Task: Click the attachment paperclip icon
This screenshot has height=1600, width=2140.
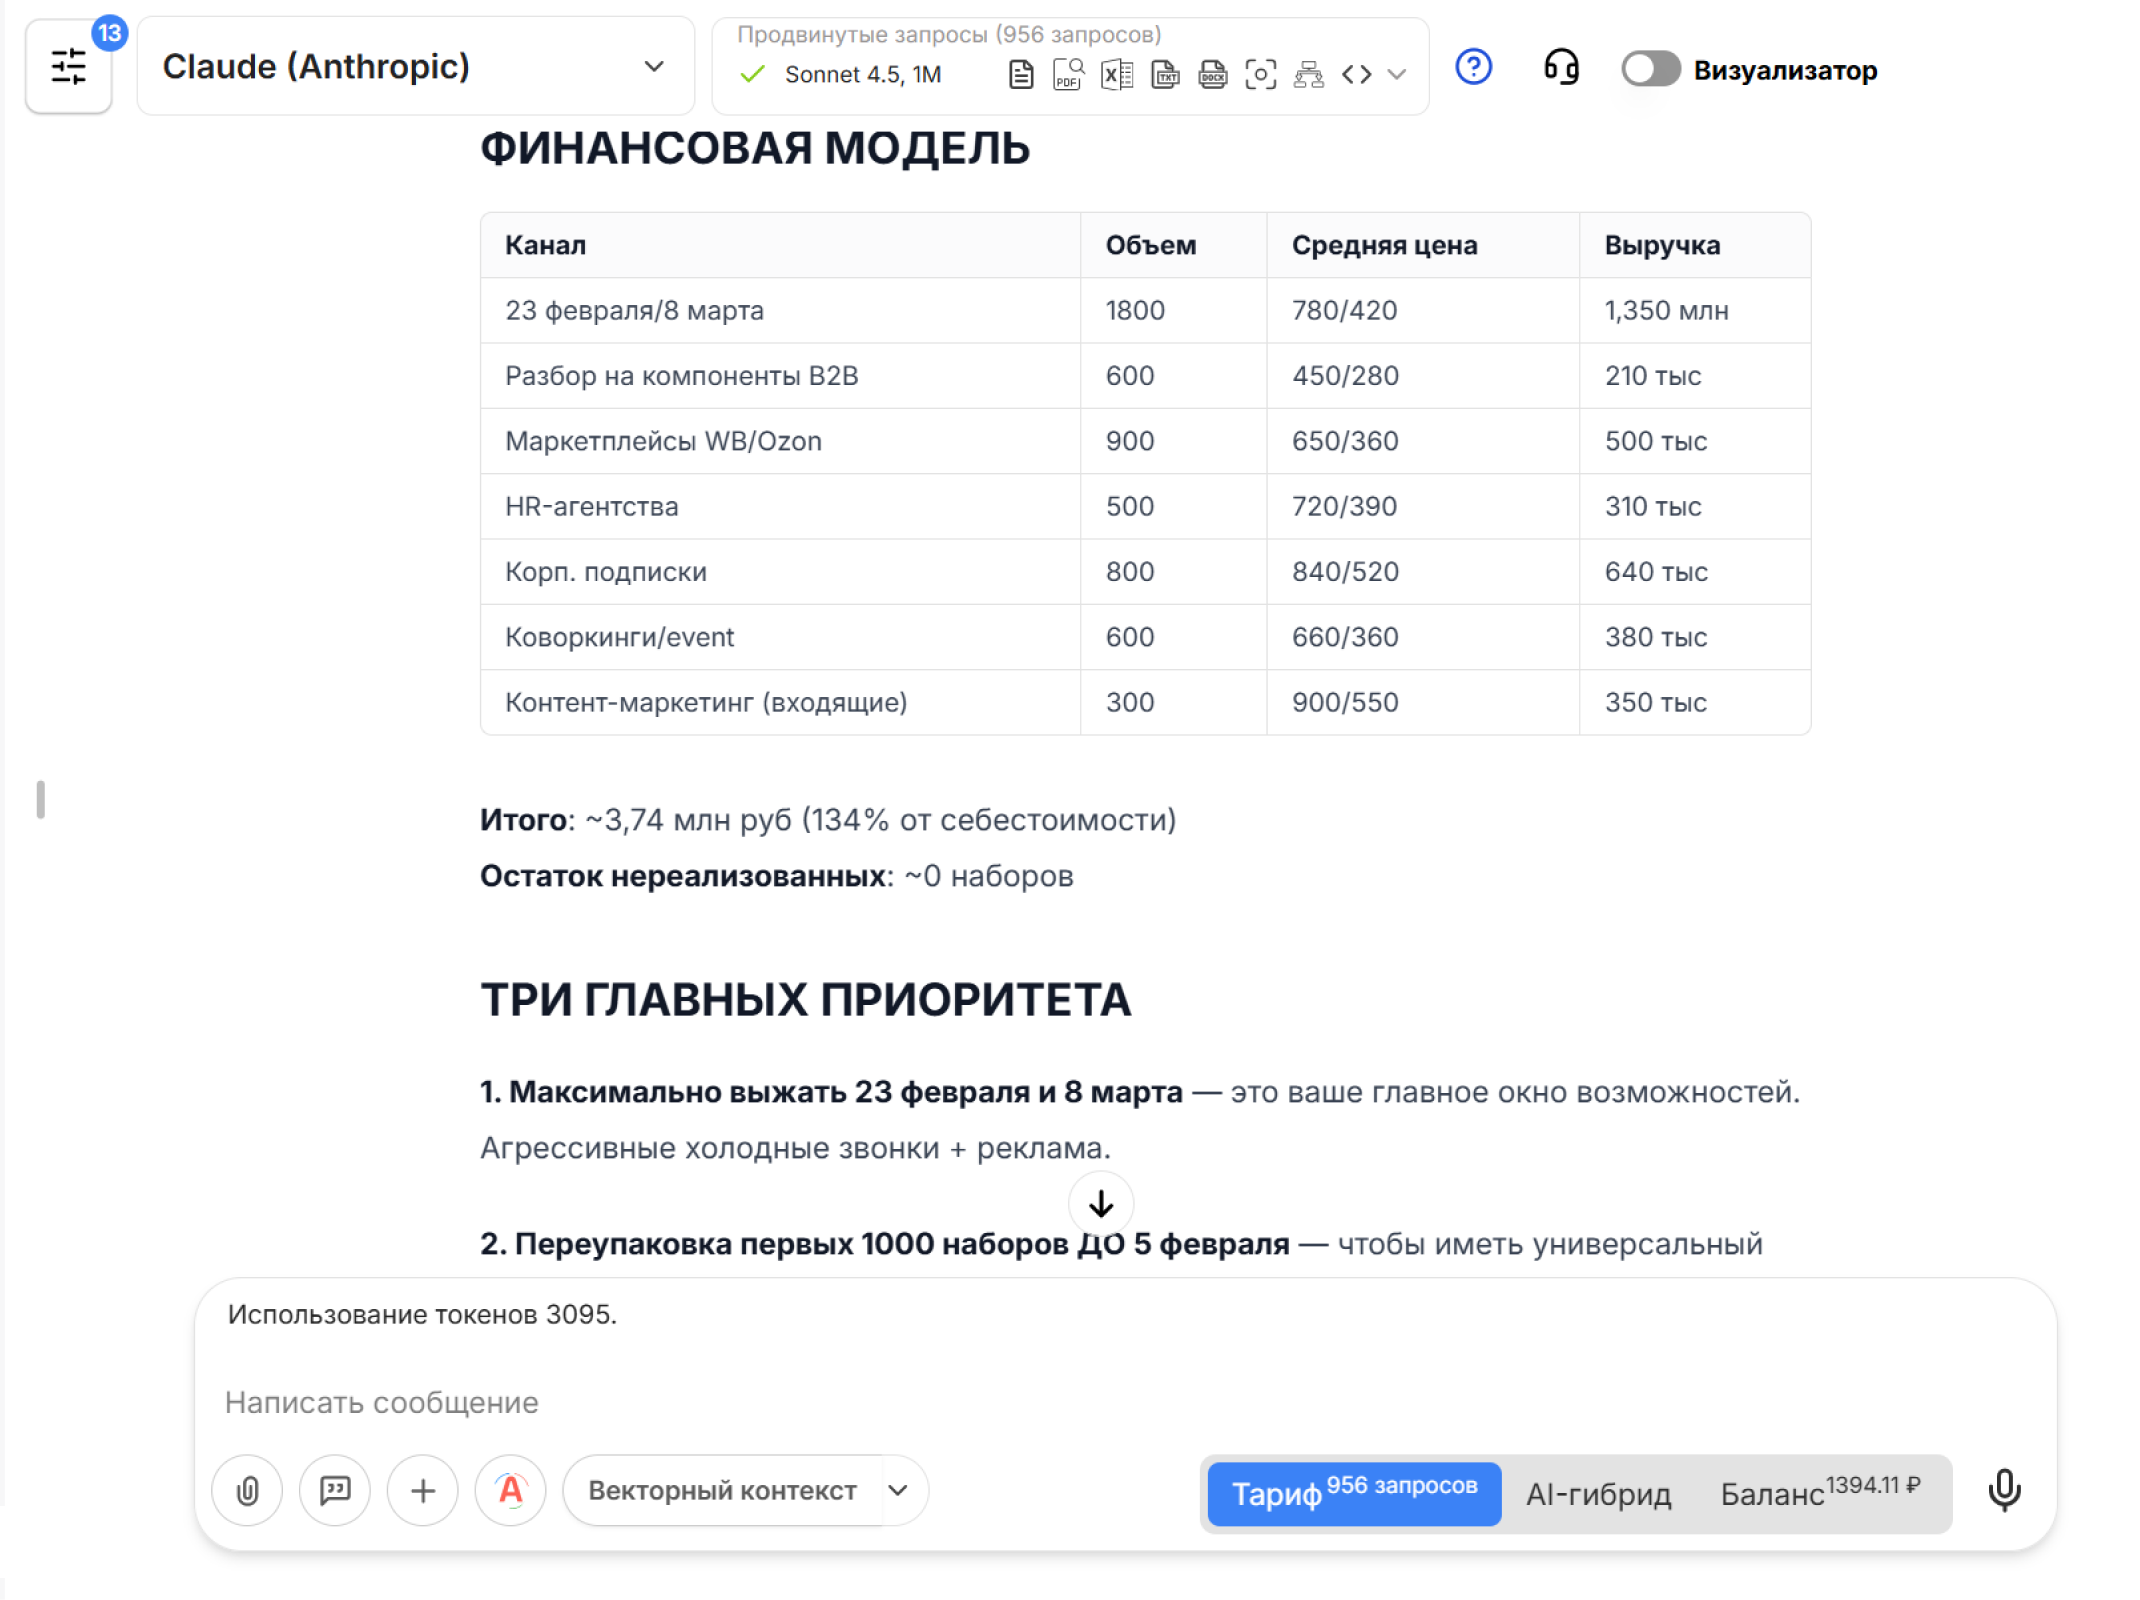Action: click(246, 1490)
